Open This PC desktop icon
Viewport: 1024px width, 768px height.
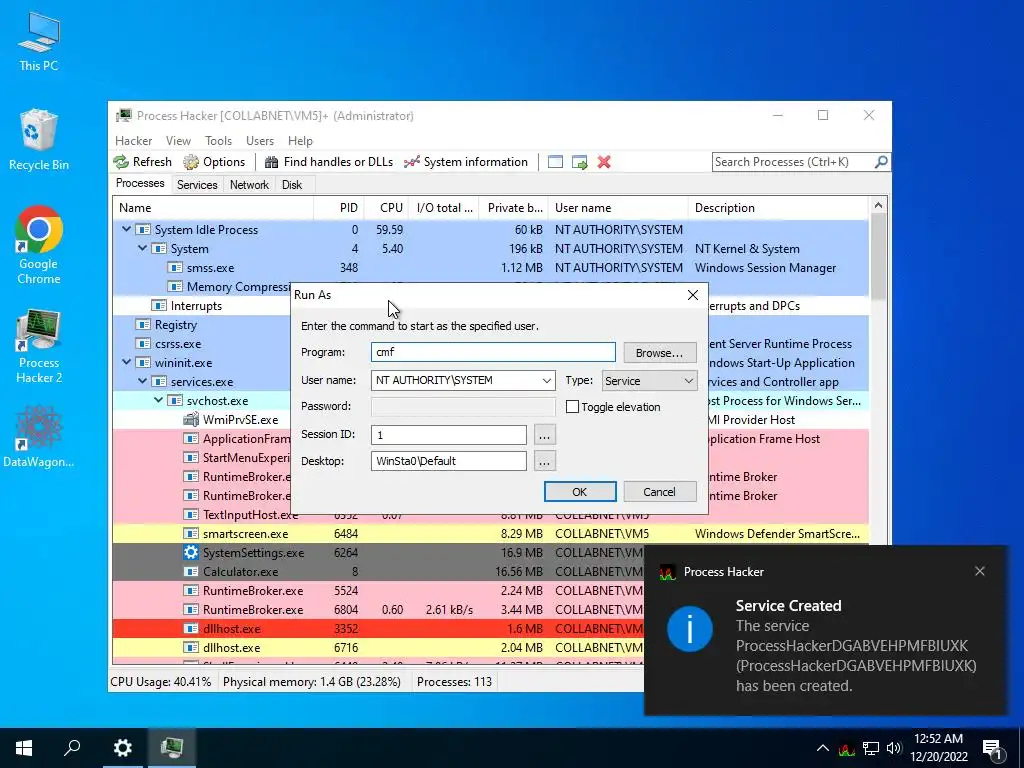tap(39, 41)
